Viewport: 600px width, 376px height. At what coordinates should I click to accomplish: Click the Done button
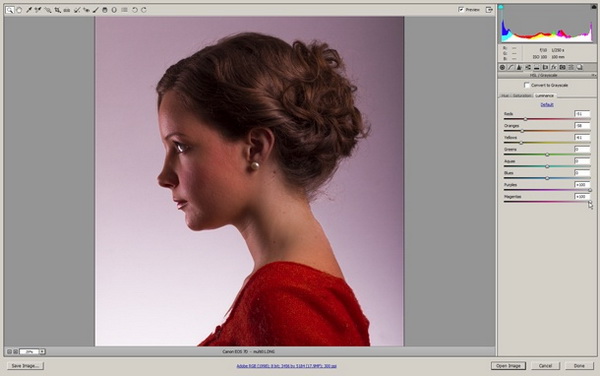coord(579,366)
